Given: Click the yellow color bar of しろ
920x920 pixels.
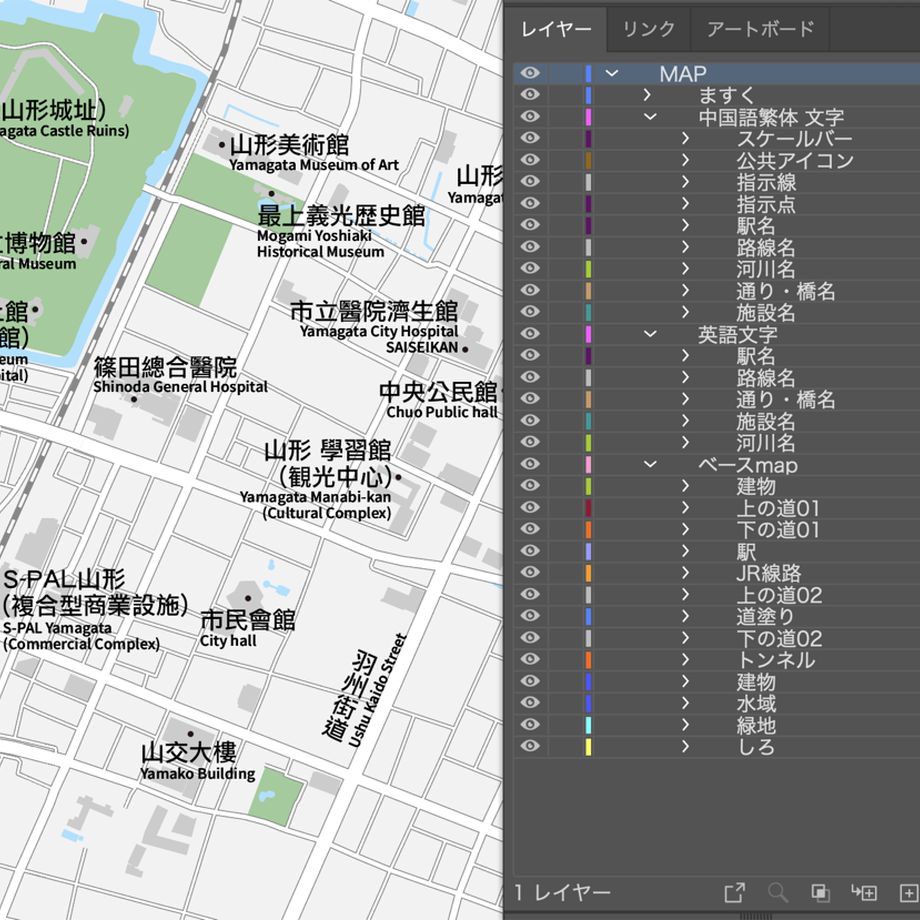Looking at the screenshot, I should coord(588,746).
